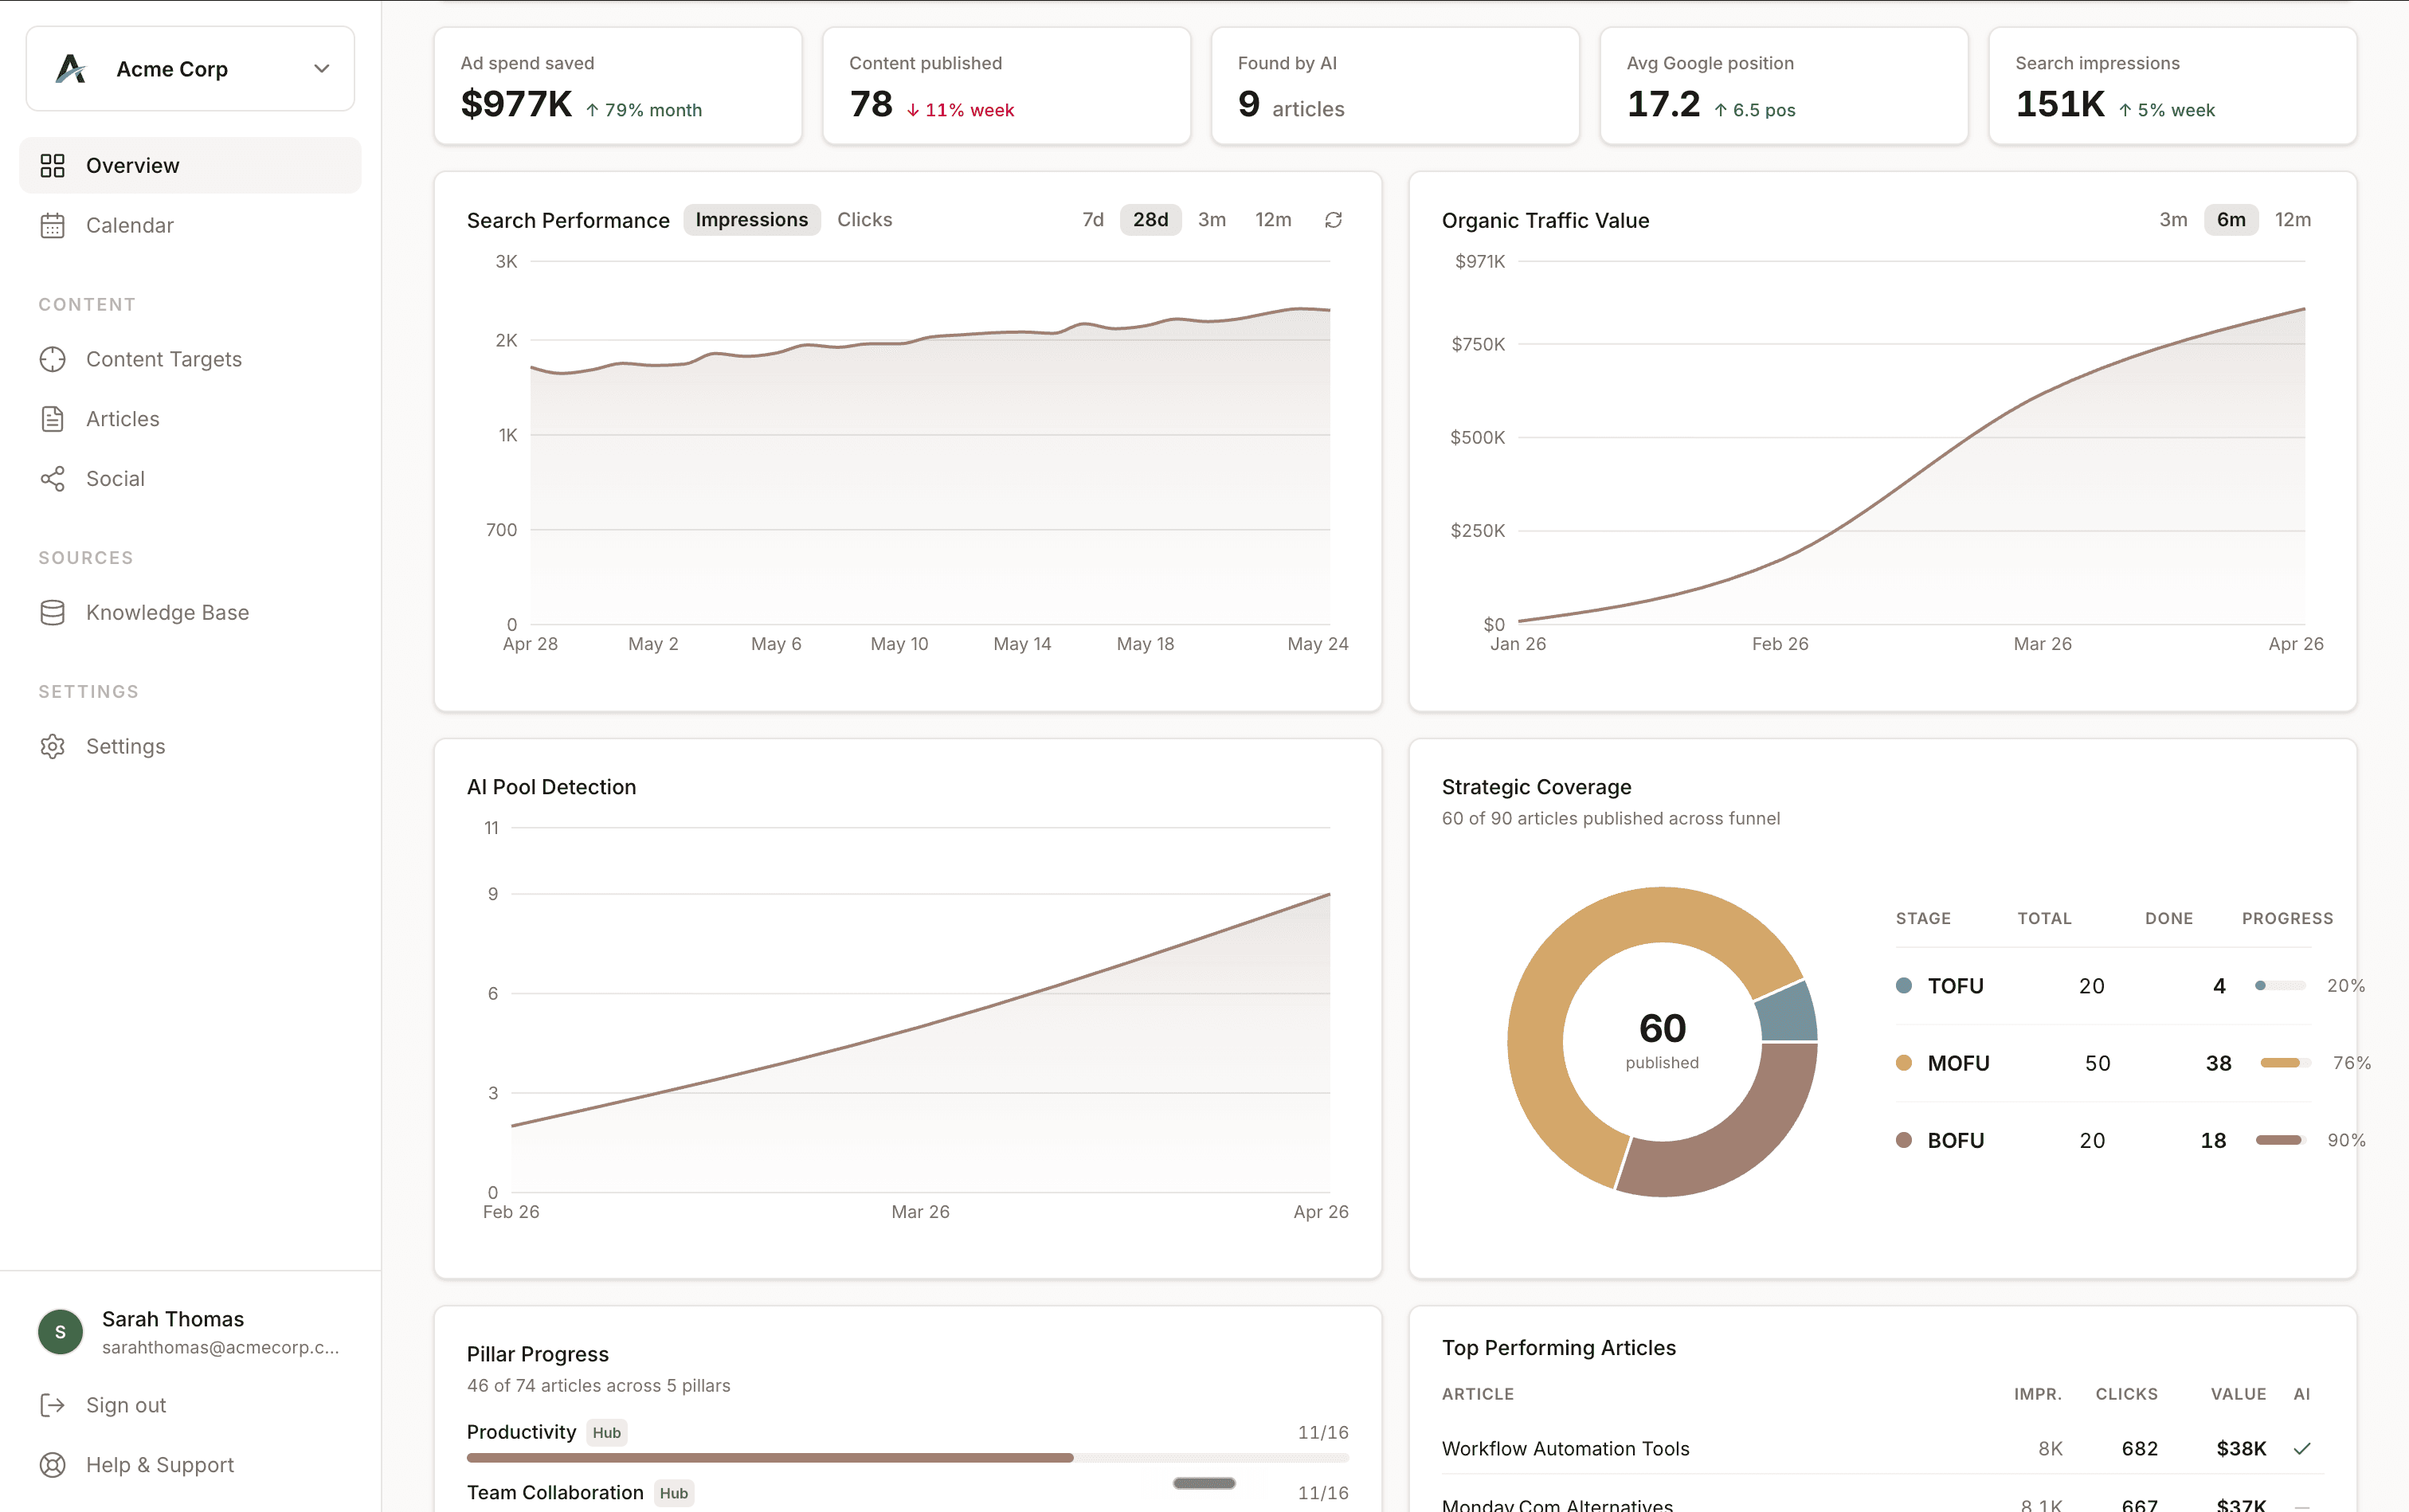Set Search Performance range to 7d

[x=1093, y=220]
